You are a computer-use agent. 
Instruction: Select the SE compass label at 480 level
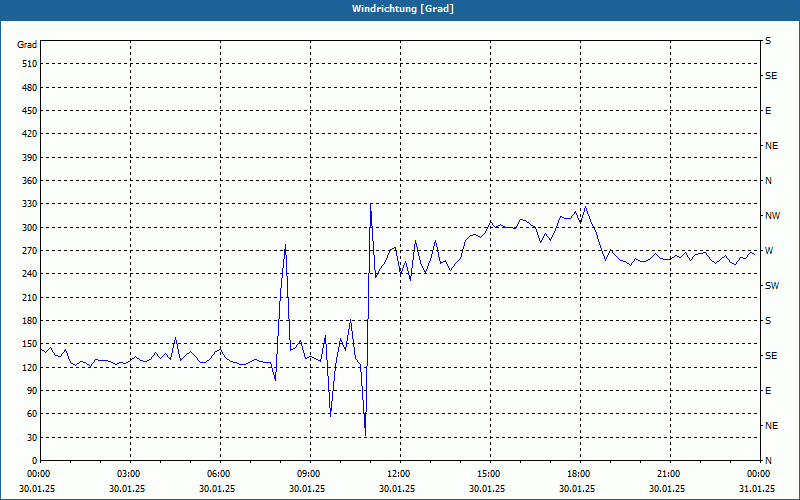[771, 76]
